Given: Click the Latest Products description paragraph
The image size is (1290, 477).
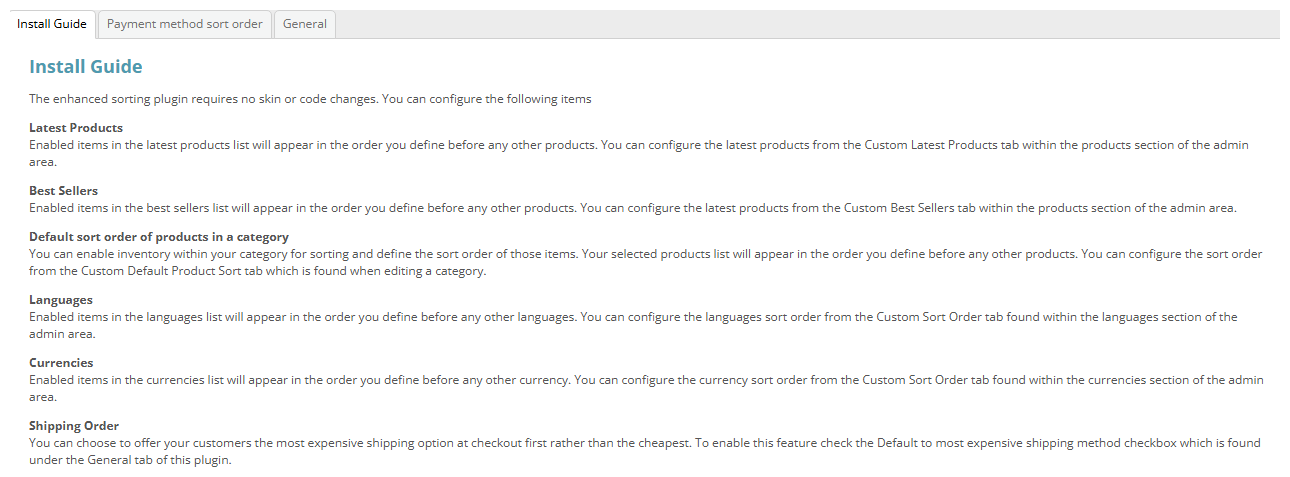Looking at the screenshot, I should pos(638,153).
